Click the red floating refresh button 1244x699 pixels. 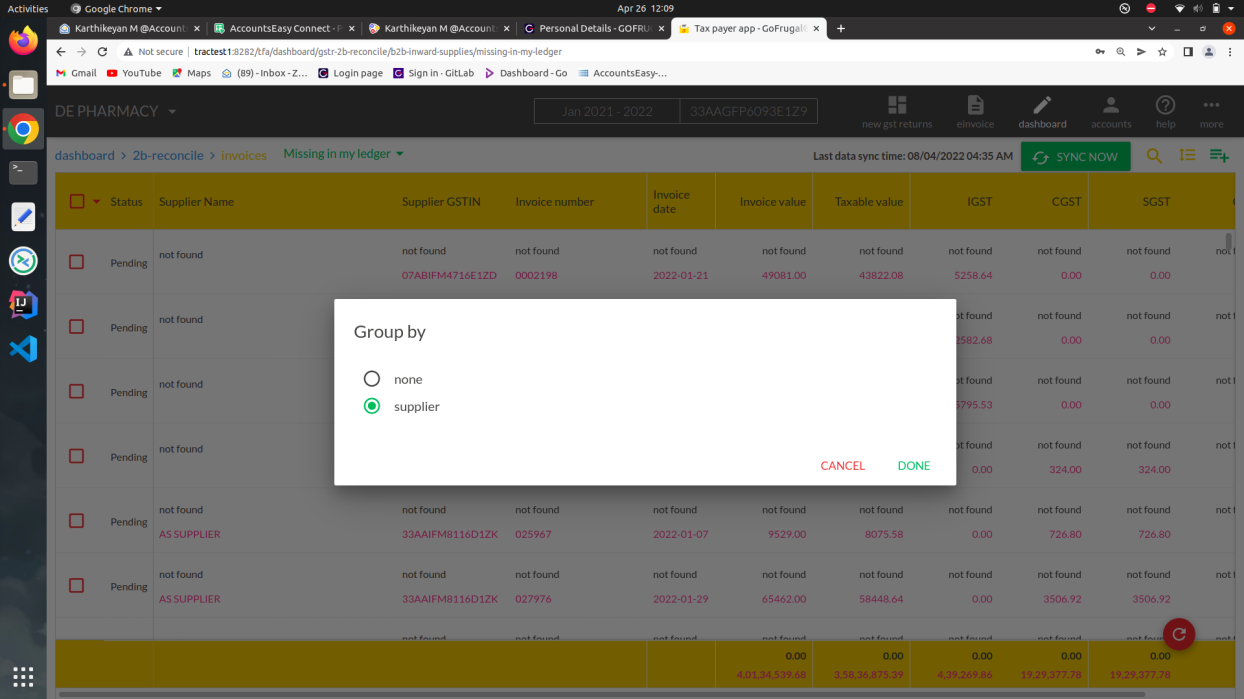click(1179, 634)
